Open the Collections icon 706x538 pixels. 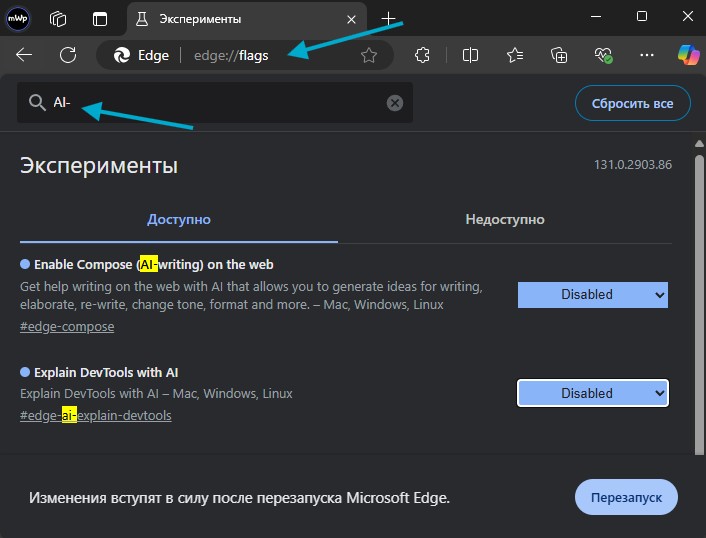560,56
